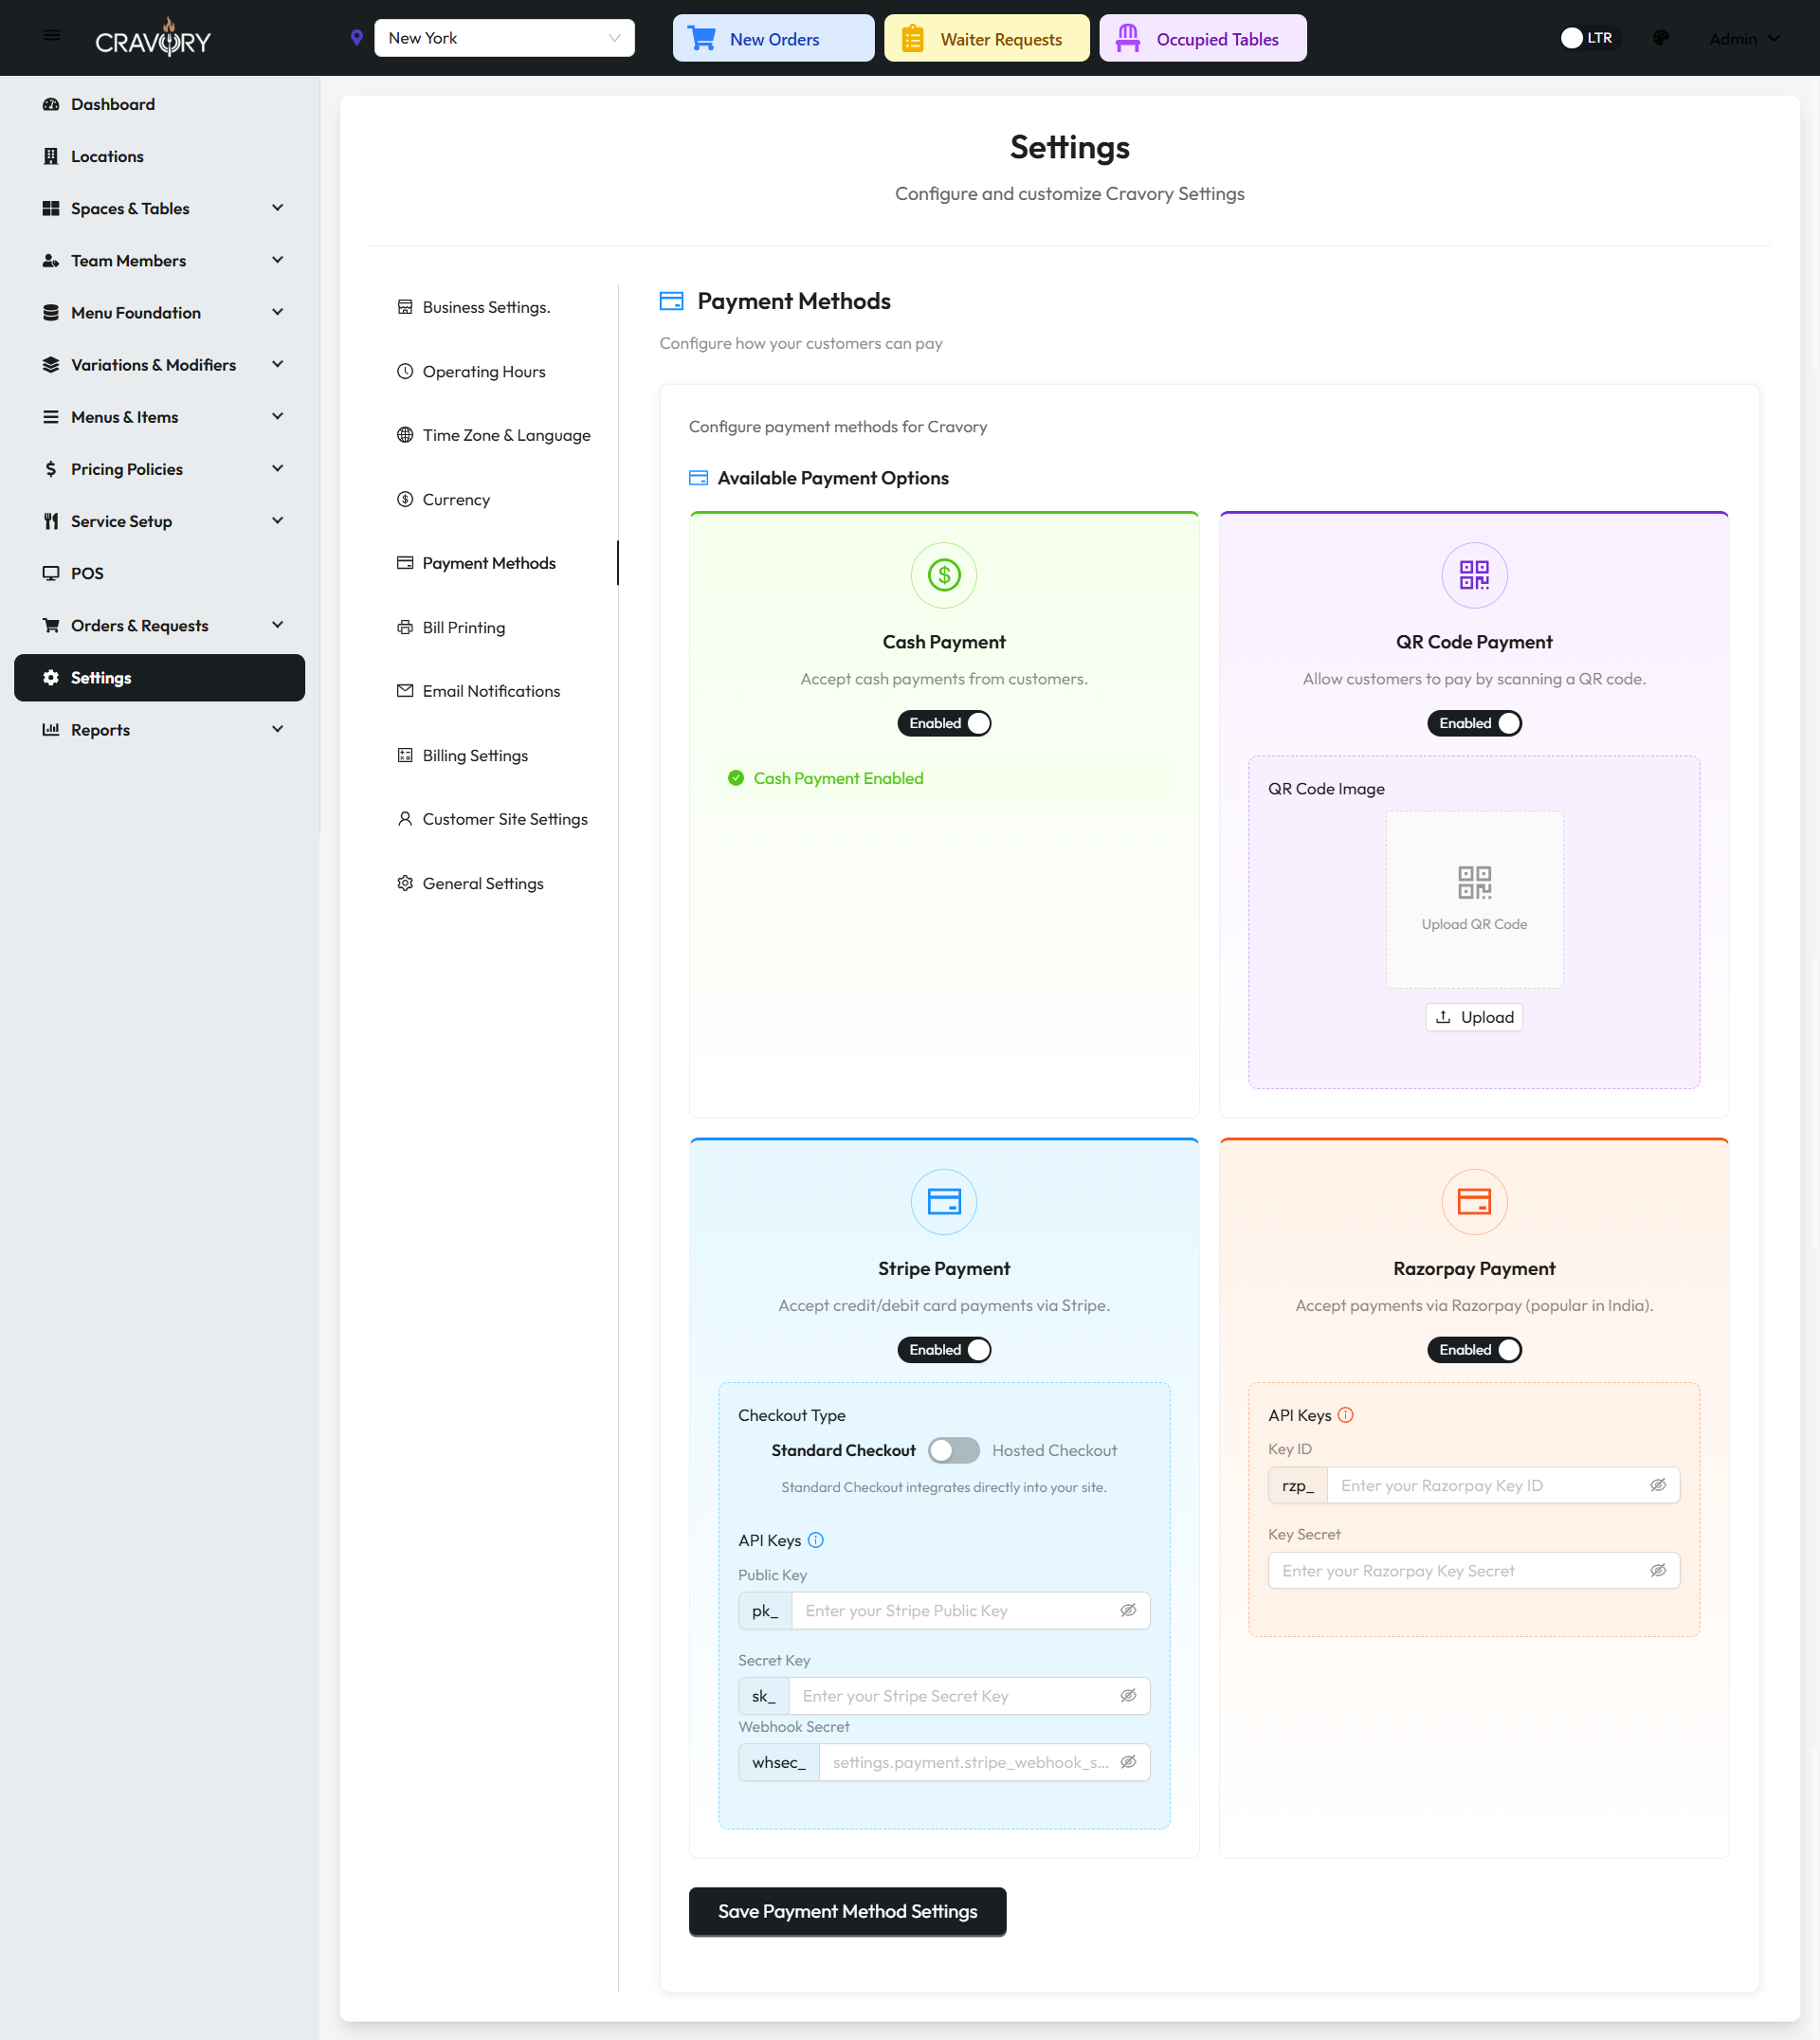Open the New York location dropdown
The height and width of the screenshot is (2040, 1820).
point(504,38)
